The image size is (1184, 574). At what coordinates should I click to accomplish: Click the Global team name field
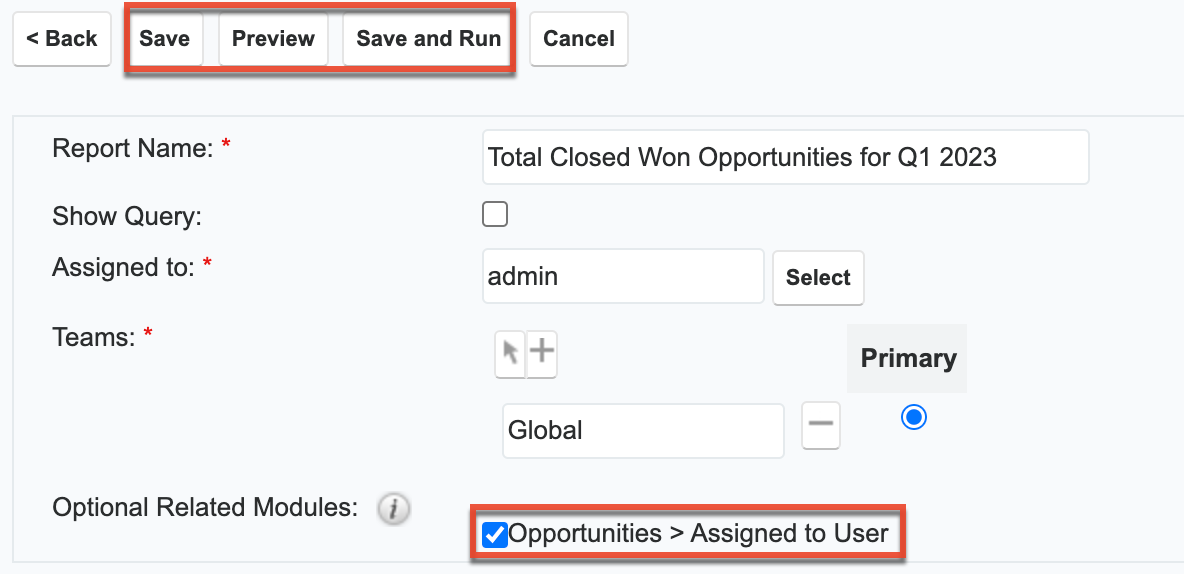click(643, 431)
